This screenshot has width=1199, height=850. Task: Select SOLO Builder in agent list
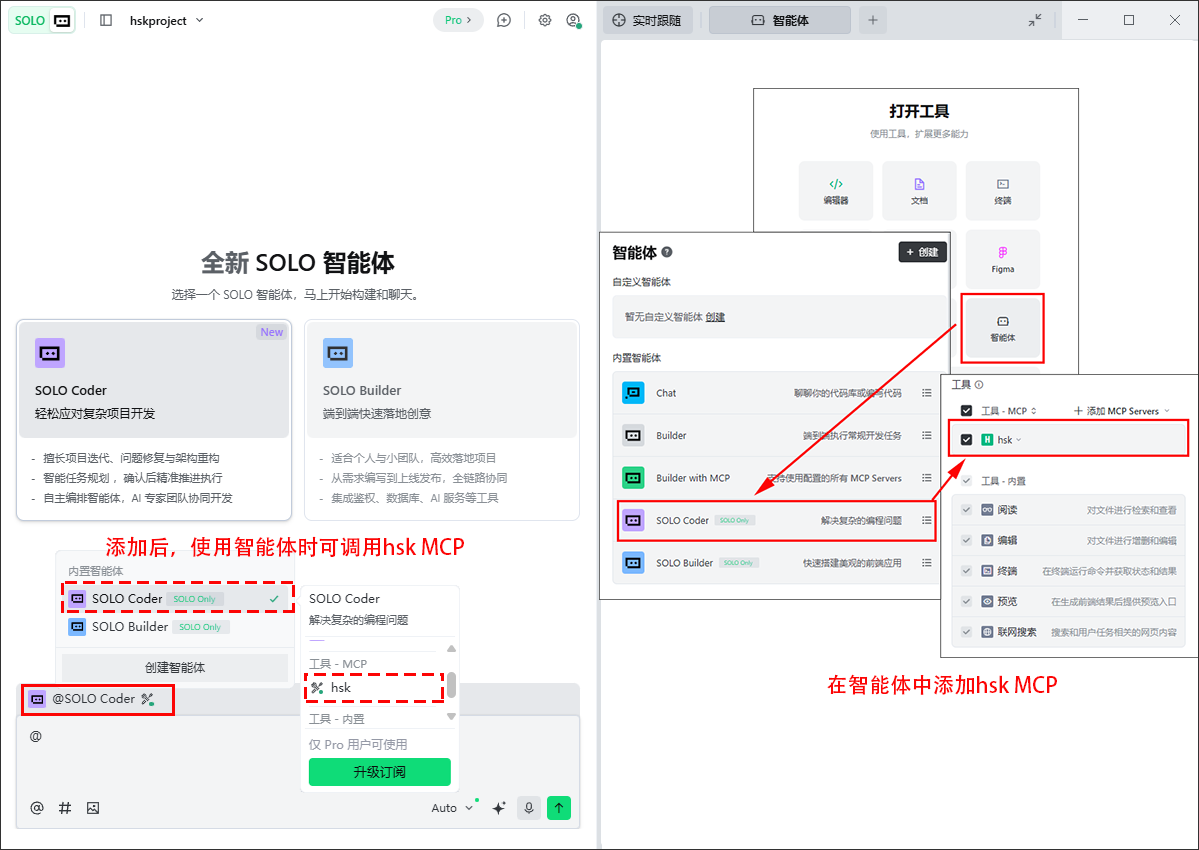pos(130,627)
